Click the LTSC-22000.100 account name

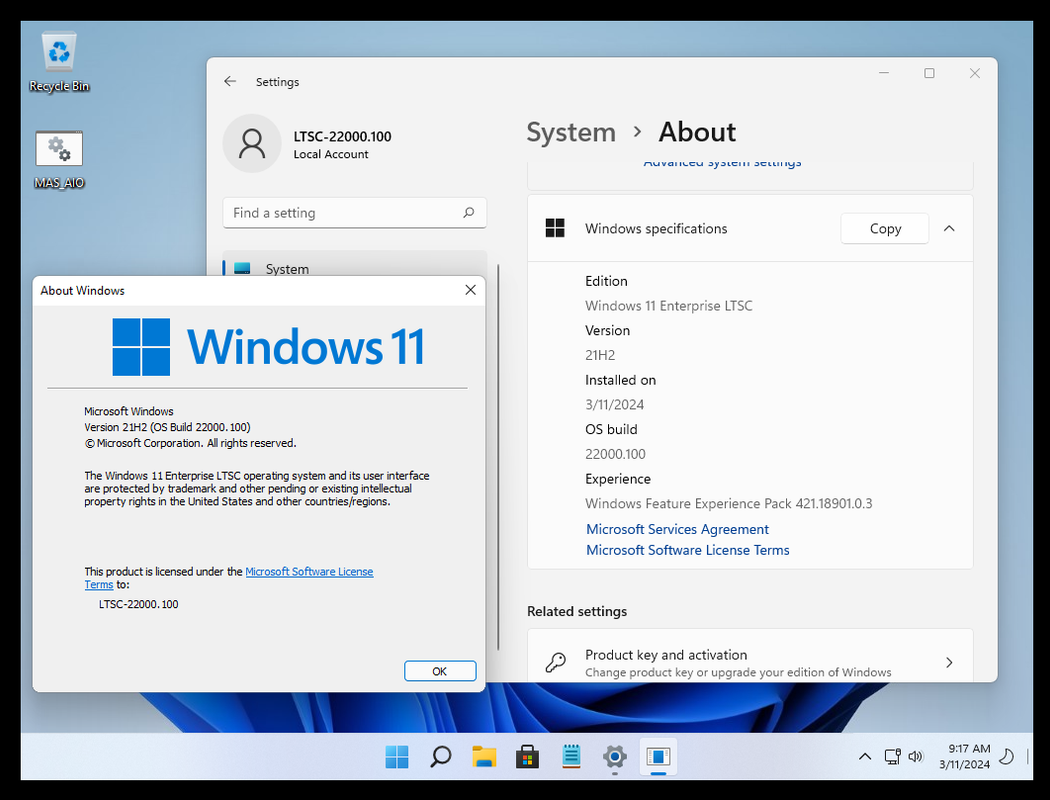[x=342, y=137]
